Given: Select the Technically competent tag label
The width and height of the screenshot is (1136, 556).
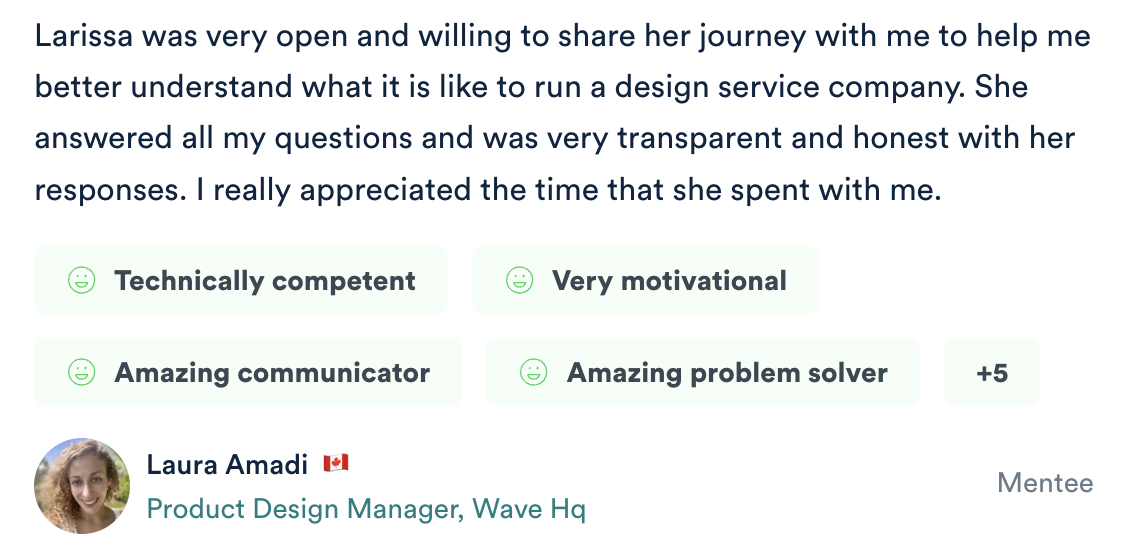Looking at the screenshot, I should (264, 281).
